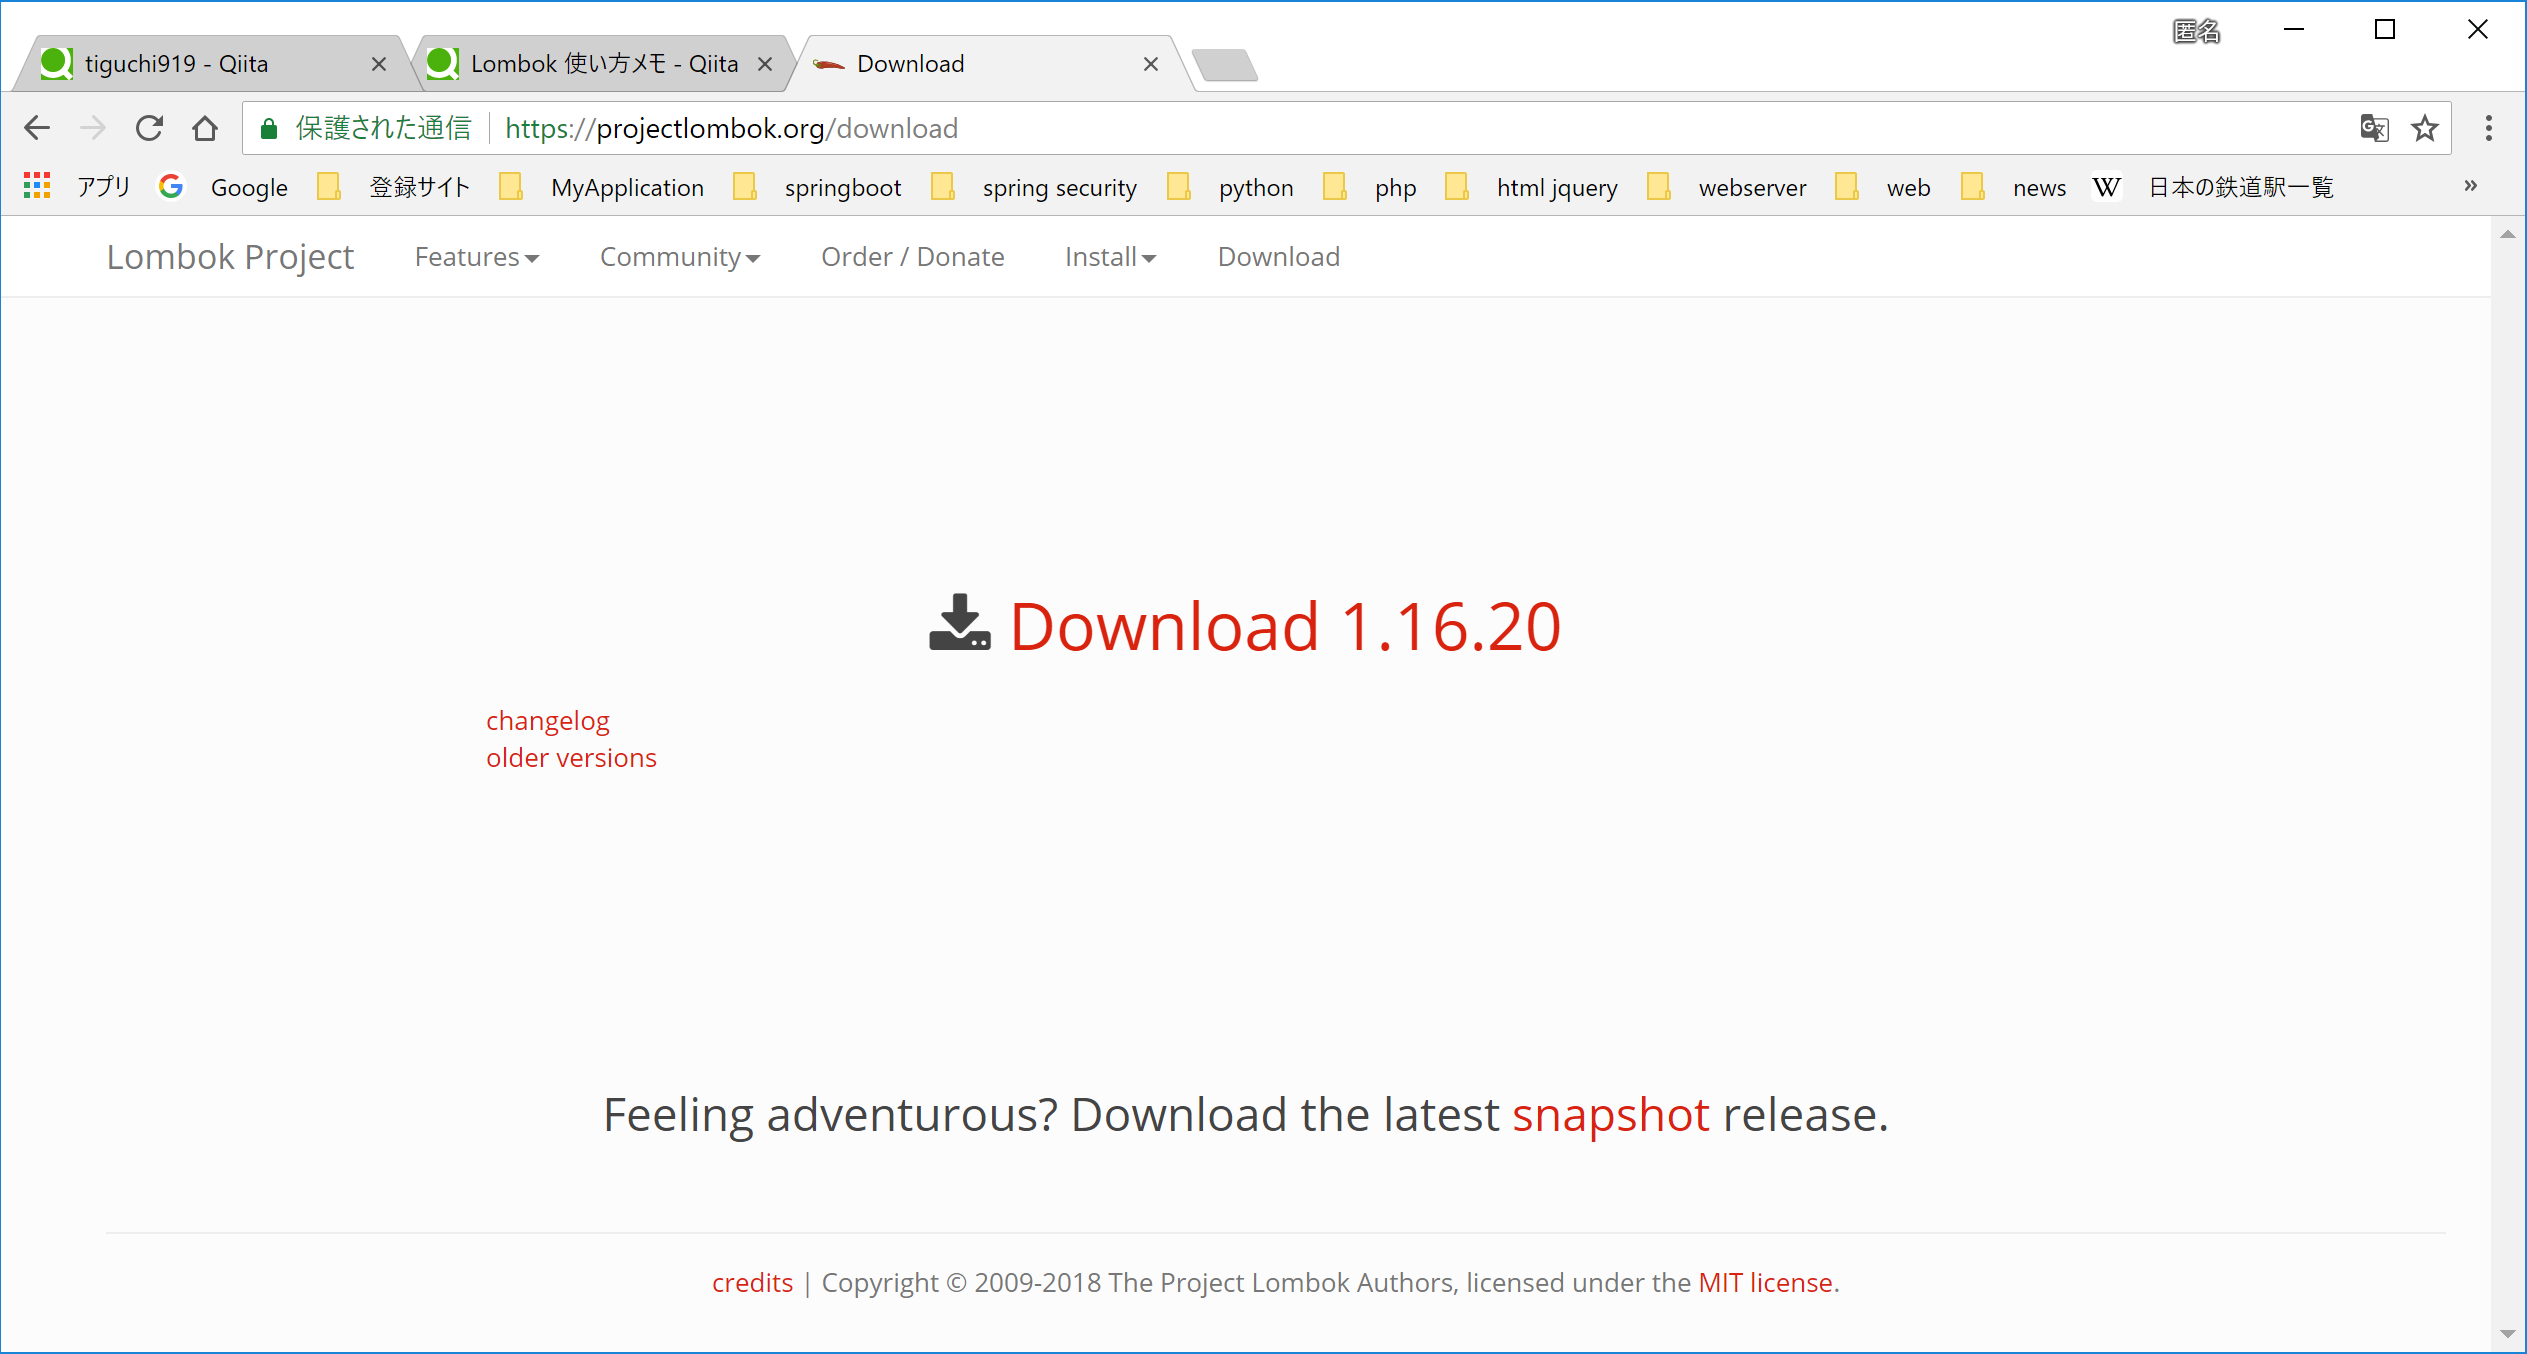Screen dimensions: 2527x1354
Task: Open the Install dropdown
Action: [1109, 257]
